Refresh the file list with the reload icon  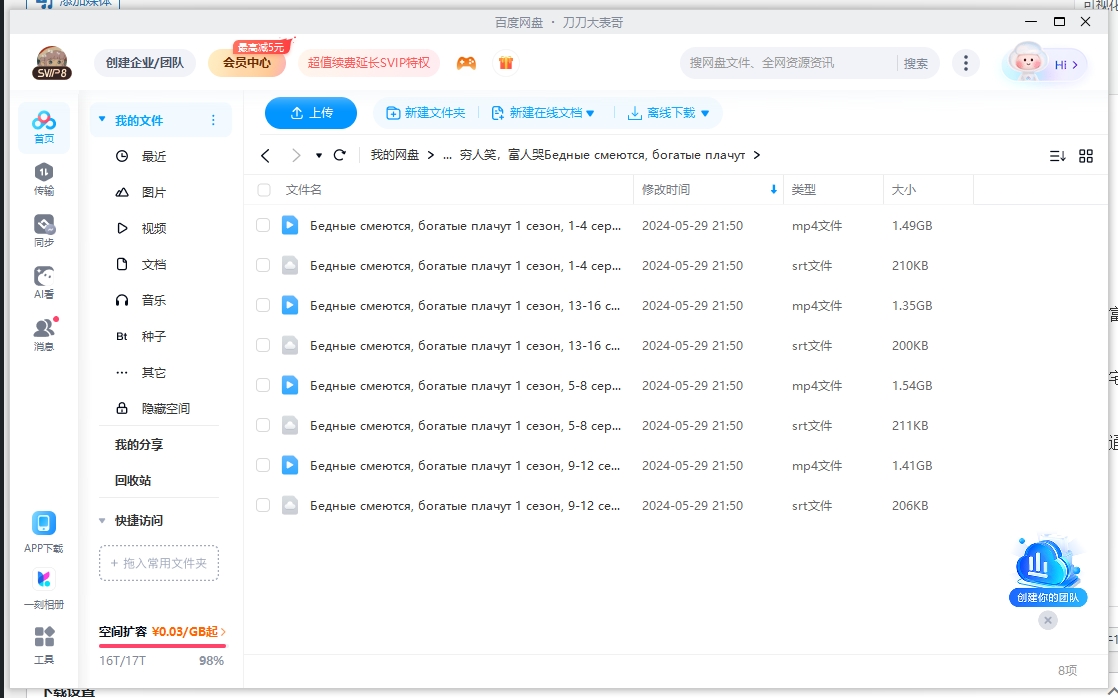click(x=340, y=156)
